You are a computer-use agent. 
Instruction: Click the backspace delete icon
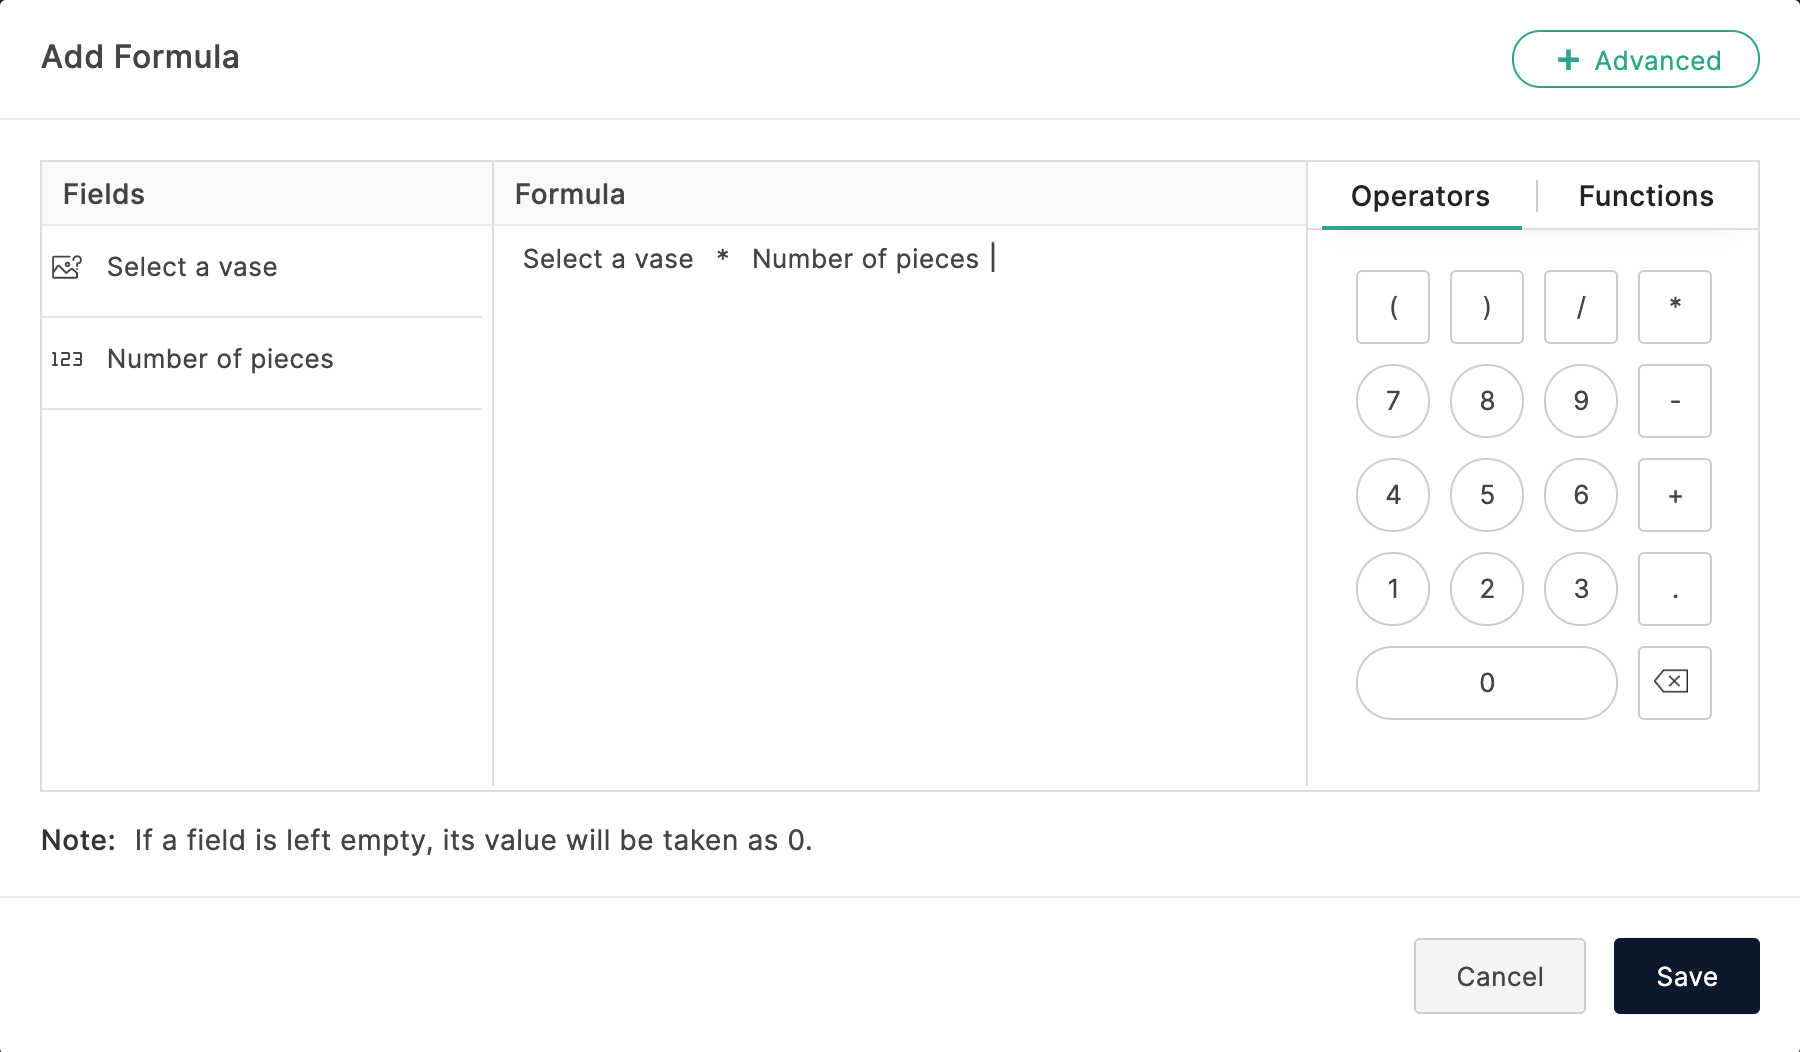(1674, 683)
